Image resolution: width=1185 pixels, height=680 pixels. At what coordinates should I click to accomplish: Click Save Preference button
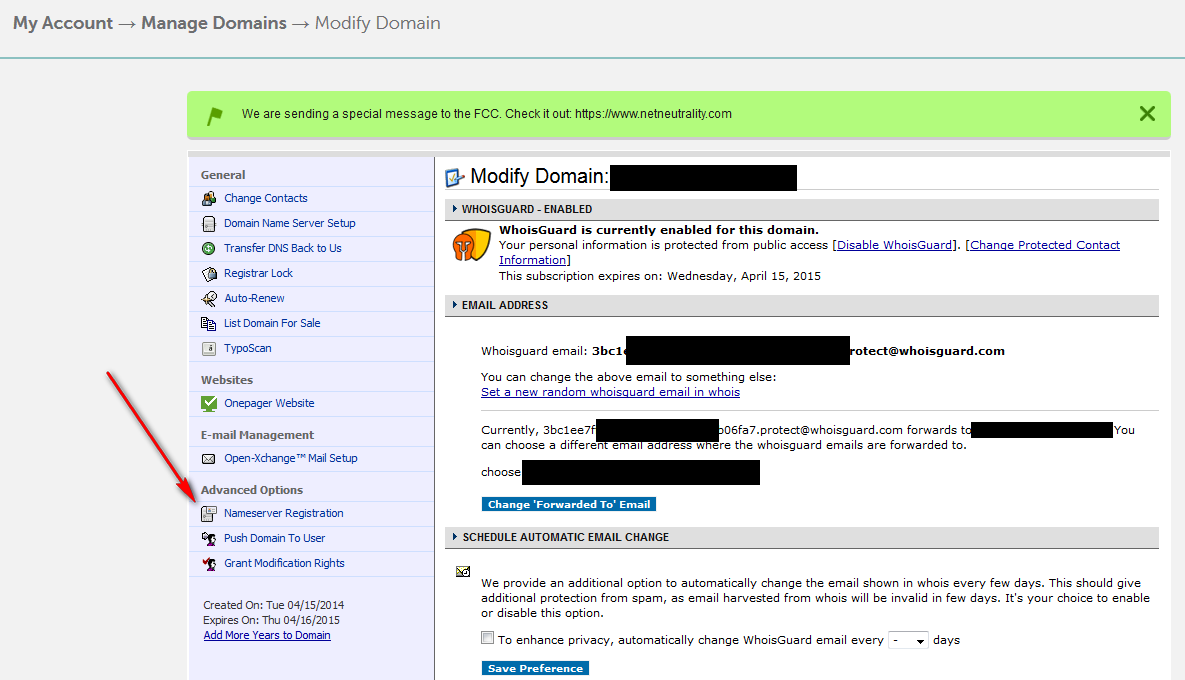[535, 668]
